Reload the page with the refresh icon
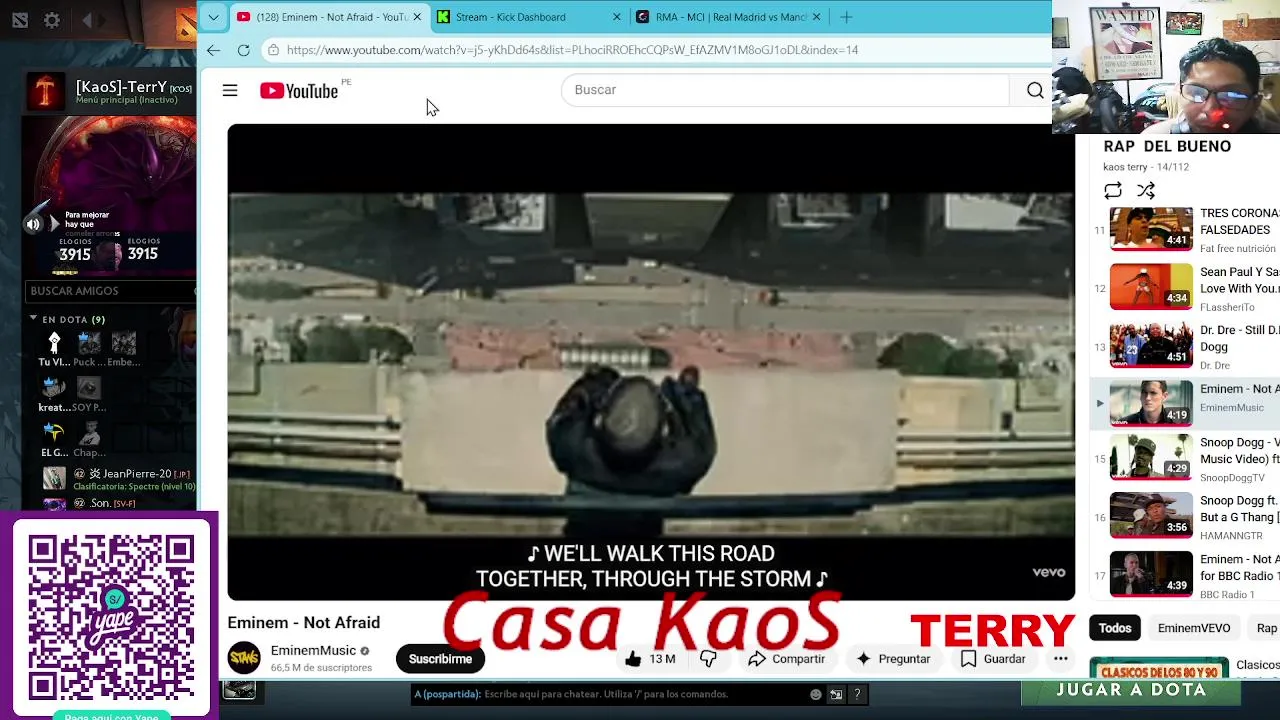Screen dimensions: 1280x720 click(x=244, y=50)
